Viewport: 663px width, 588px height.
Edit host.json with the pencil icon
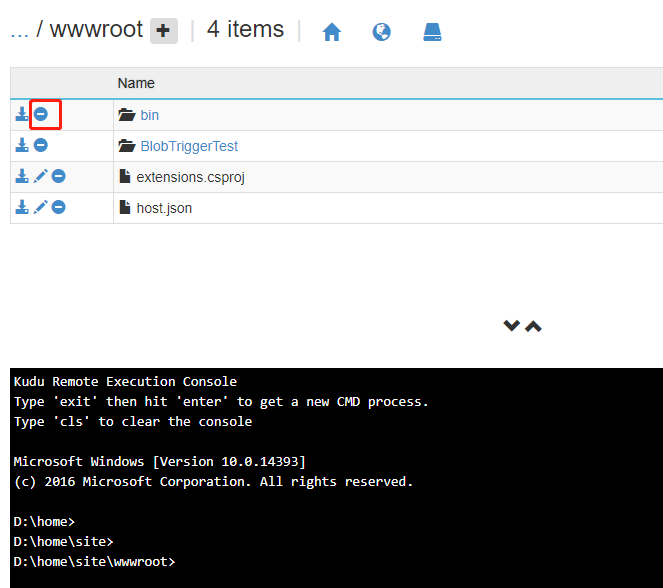[x=40, y=208]
